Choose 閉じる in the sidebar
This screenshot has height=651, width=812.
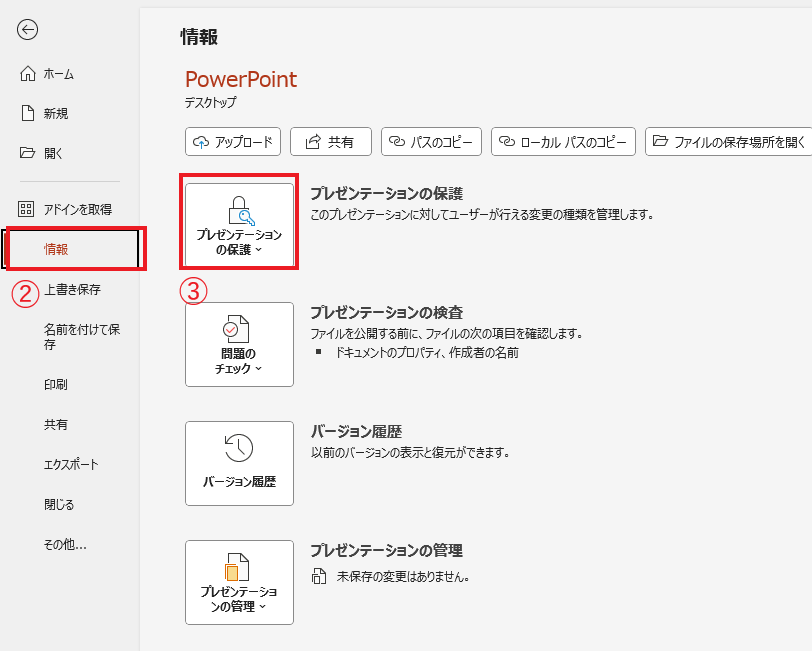pos(59,504)
